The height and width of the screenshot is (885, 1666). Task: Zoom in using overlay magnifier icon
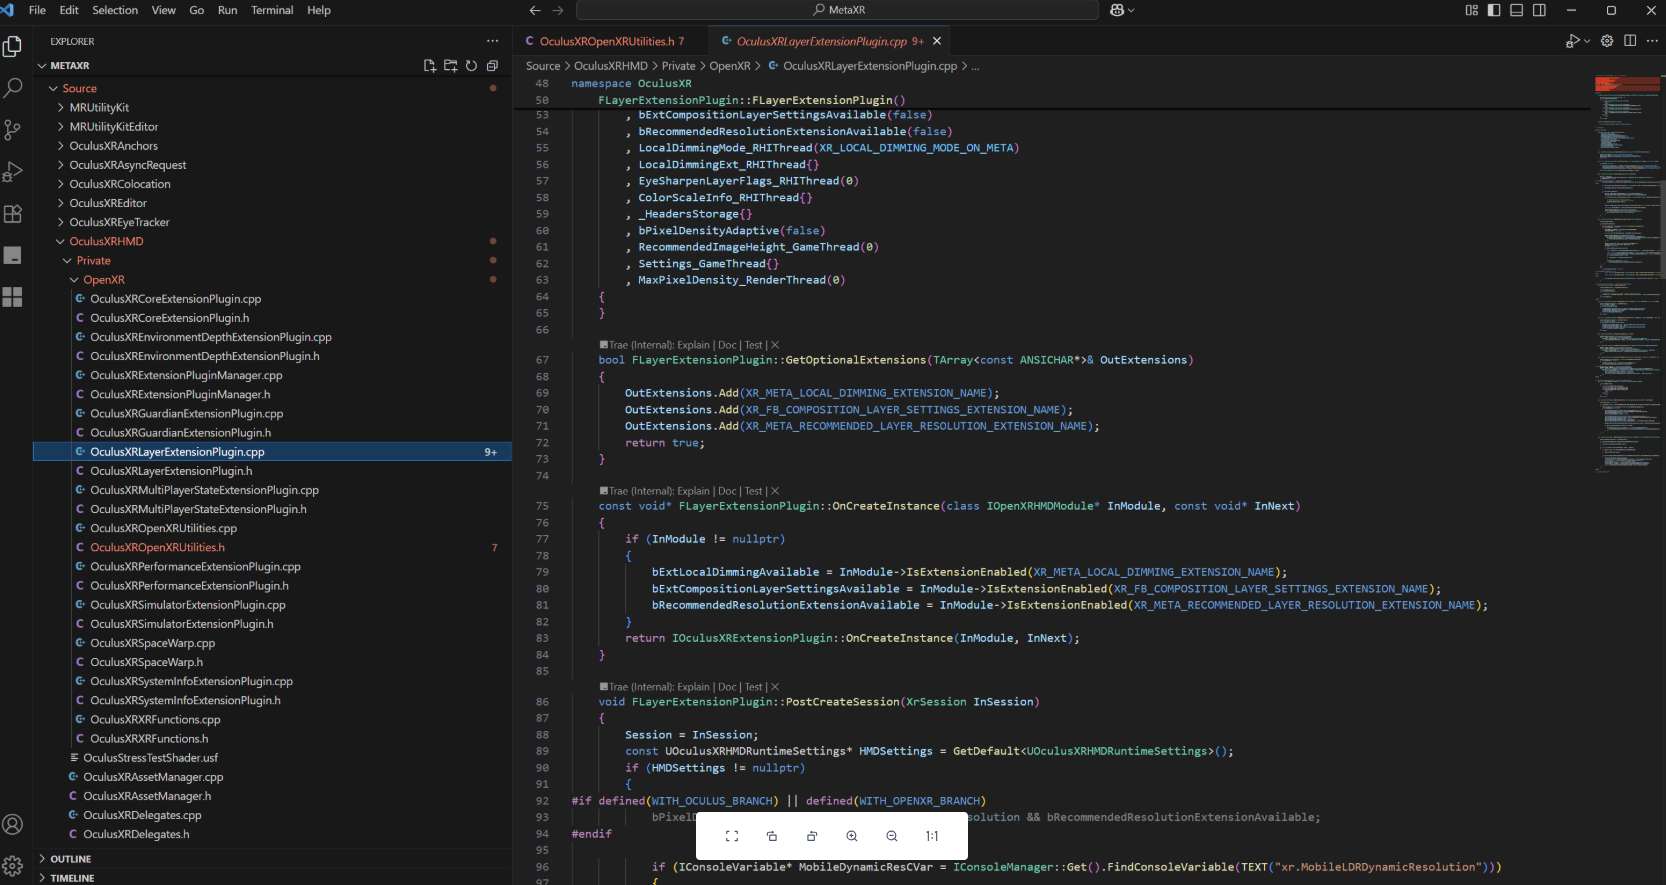[x=852, y=836]
